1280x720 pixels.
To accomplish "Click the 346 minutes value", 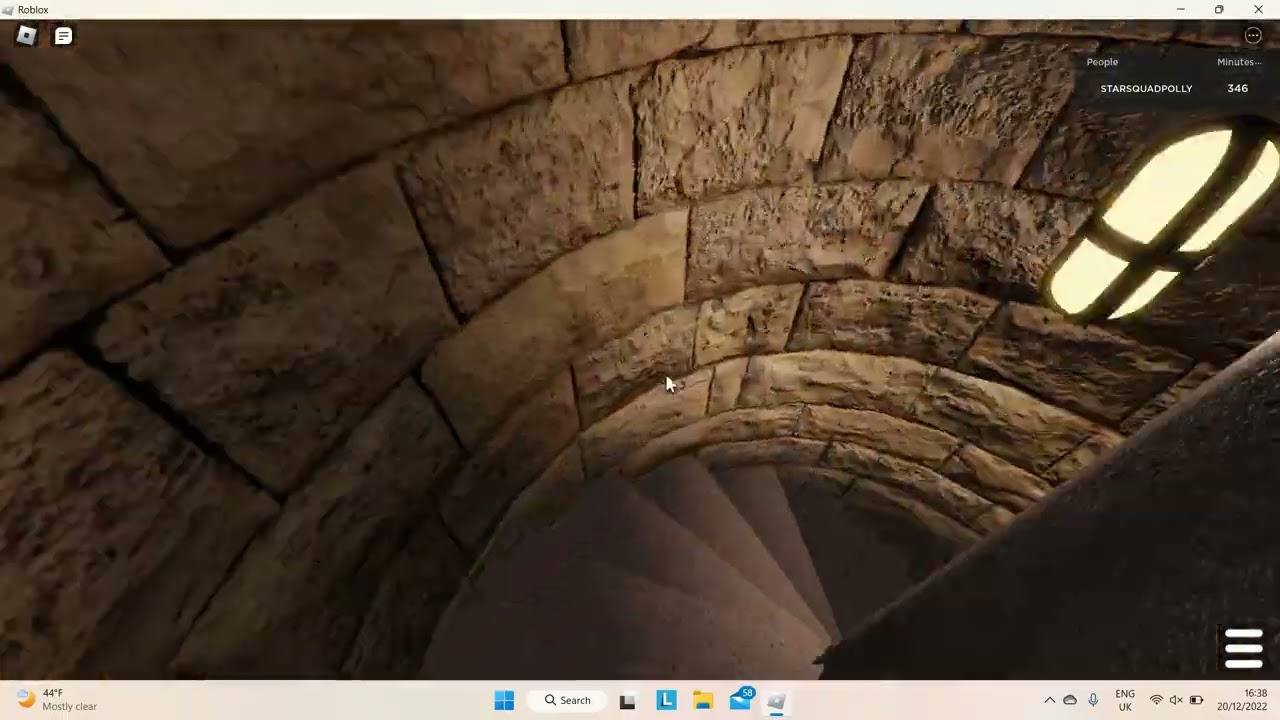I will click(x=1237, y=88).
